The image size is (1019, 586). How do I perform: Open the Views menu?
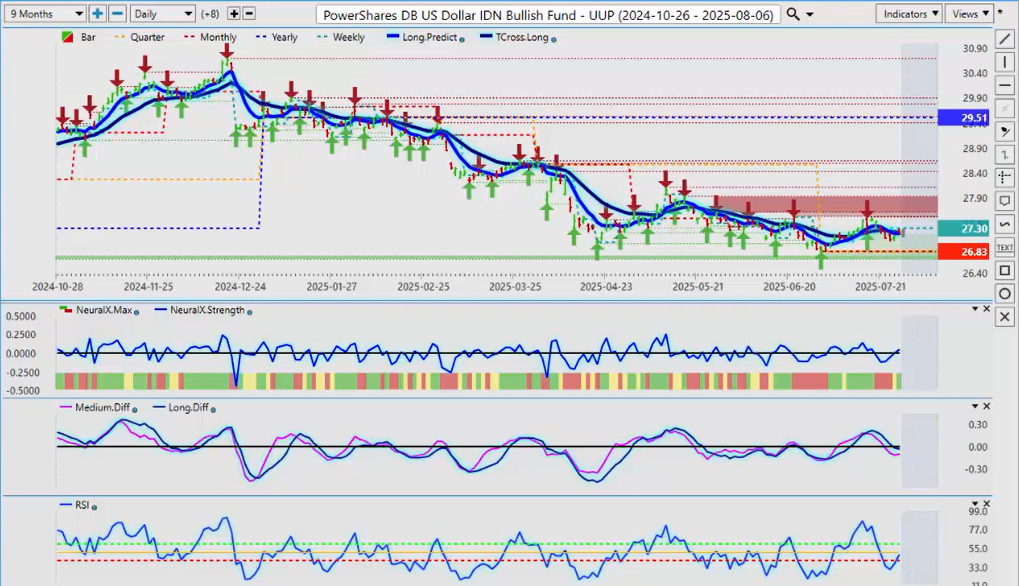[x=970, y=14]
